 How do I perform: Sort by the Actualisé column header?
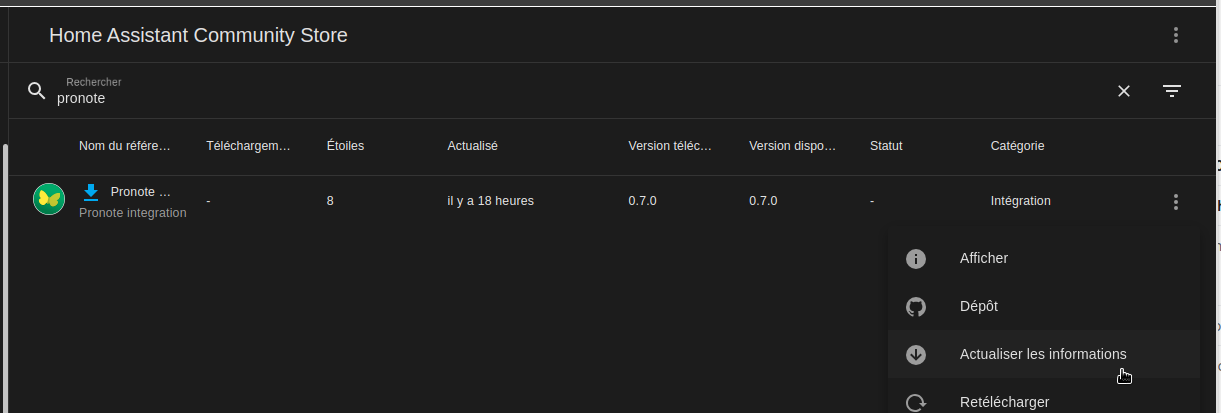pos(472,146)
